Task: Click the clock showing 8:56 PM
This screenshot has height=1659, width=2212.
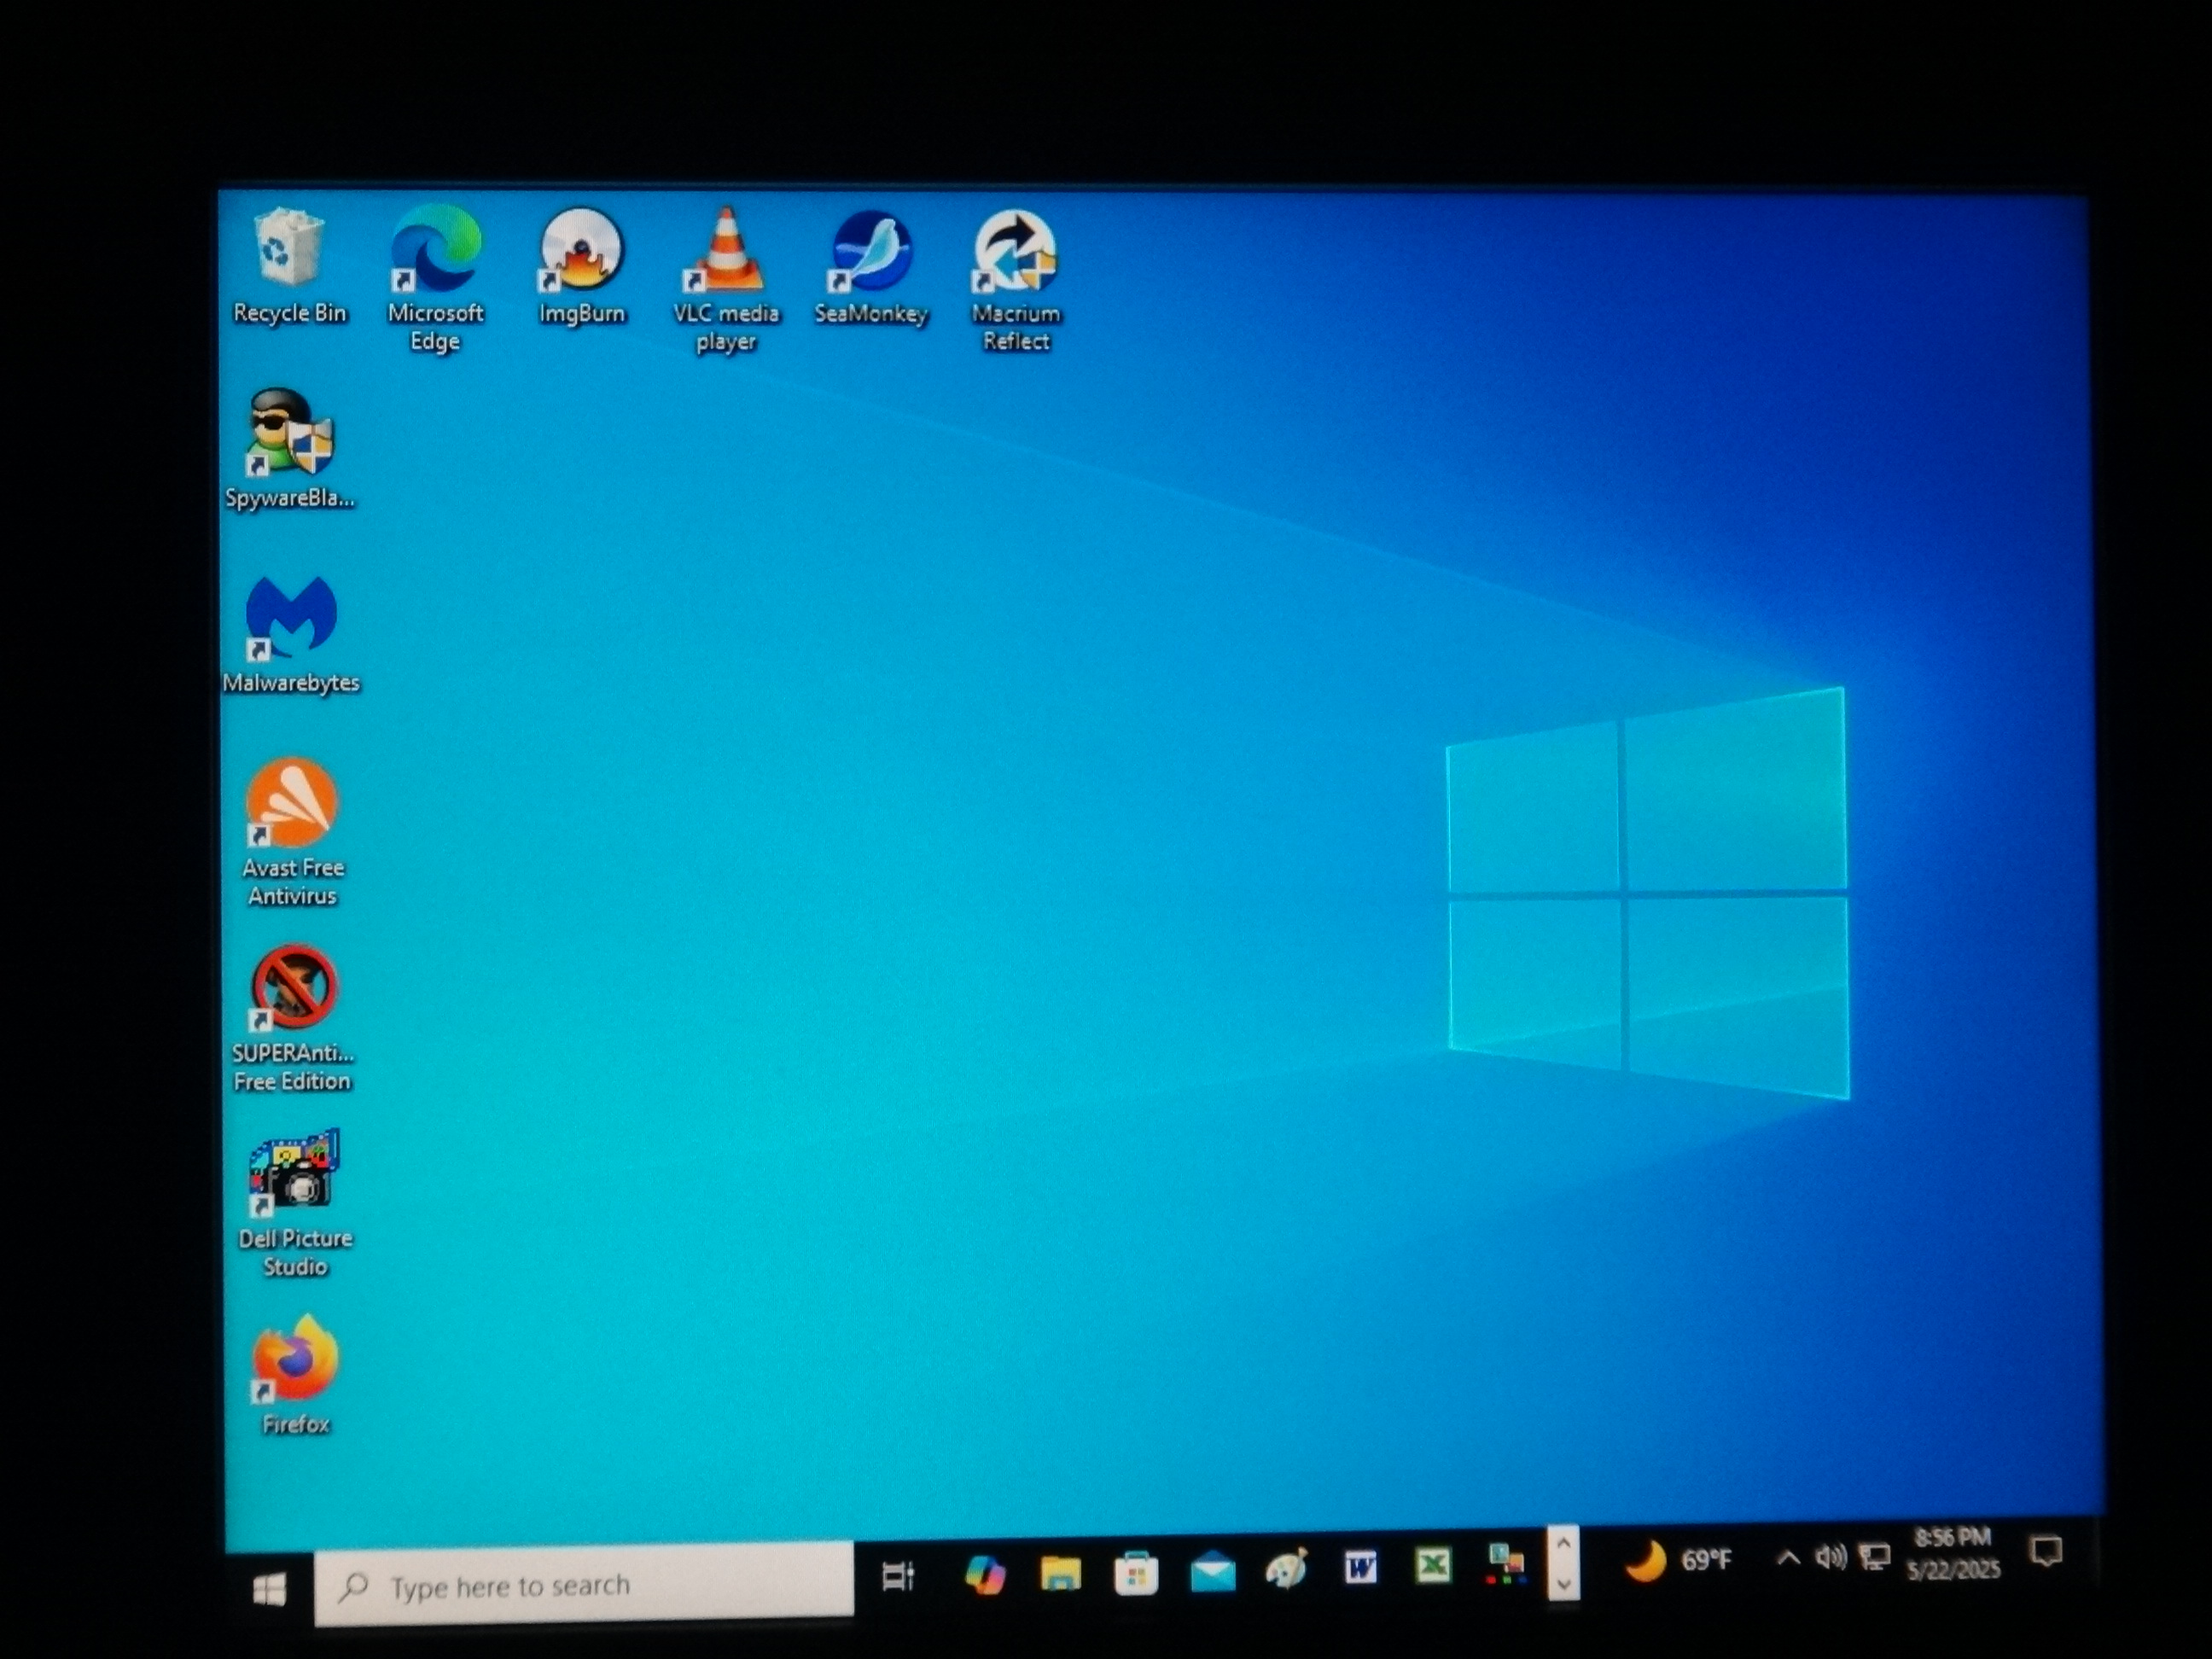Action: (1953, 1553)
